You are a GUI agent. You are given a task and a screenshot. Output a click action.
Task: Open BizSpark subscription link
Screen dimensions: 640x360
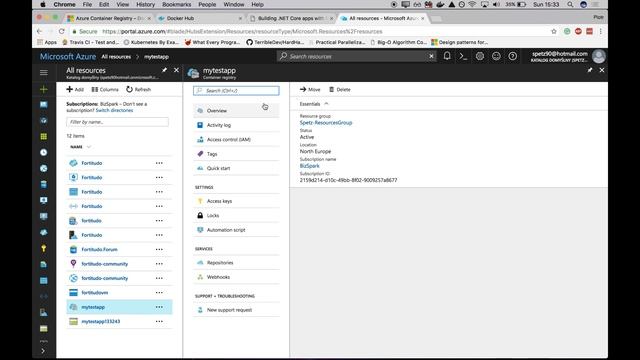(x=309, y=166)
